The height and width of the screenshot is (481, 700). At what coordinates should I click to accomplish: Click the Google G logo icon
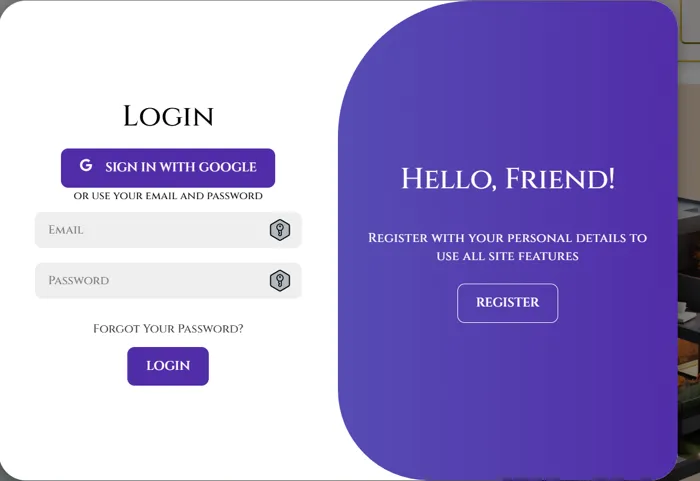[86, 165]
